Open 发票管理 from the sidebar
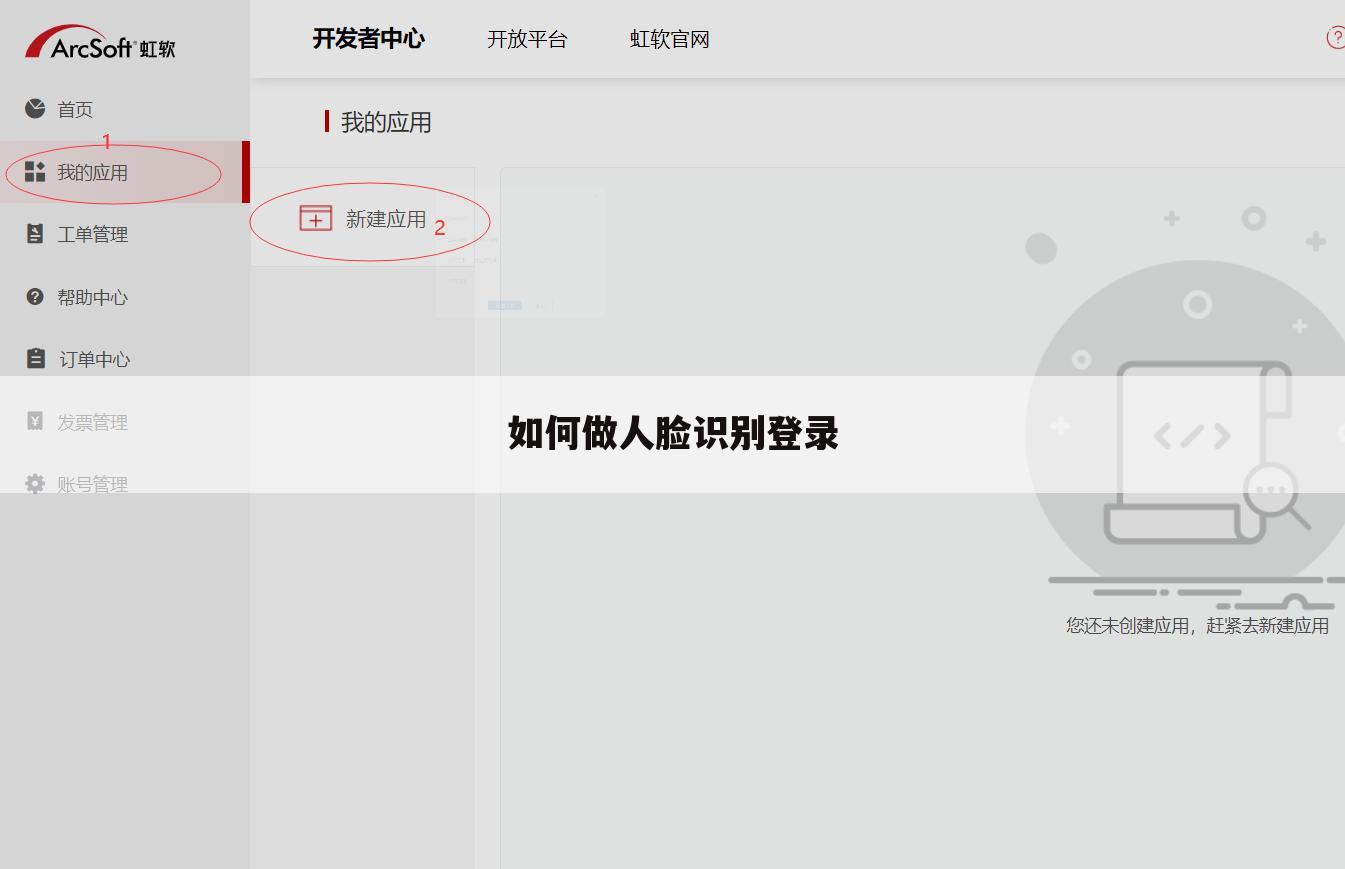The image size is (1345, 869). (x=92, y=422)
